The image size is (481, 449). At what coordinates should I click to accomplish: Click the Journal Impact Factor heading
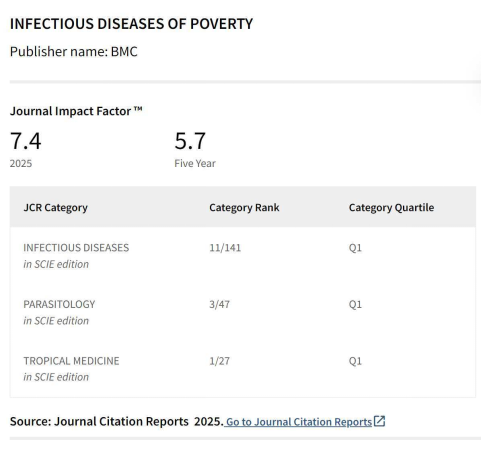tap(76, 111)
